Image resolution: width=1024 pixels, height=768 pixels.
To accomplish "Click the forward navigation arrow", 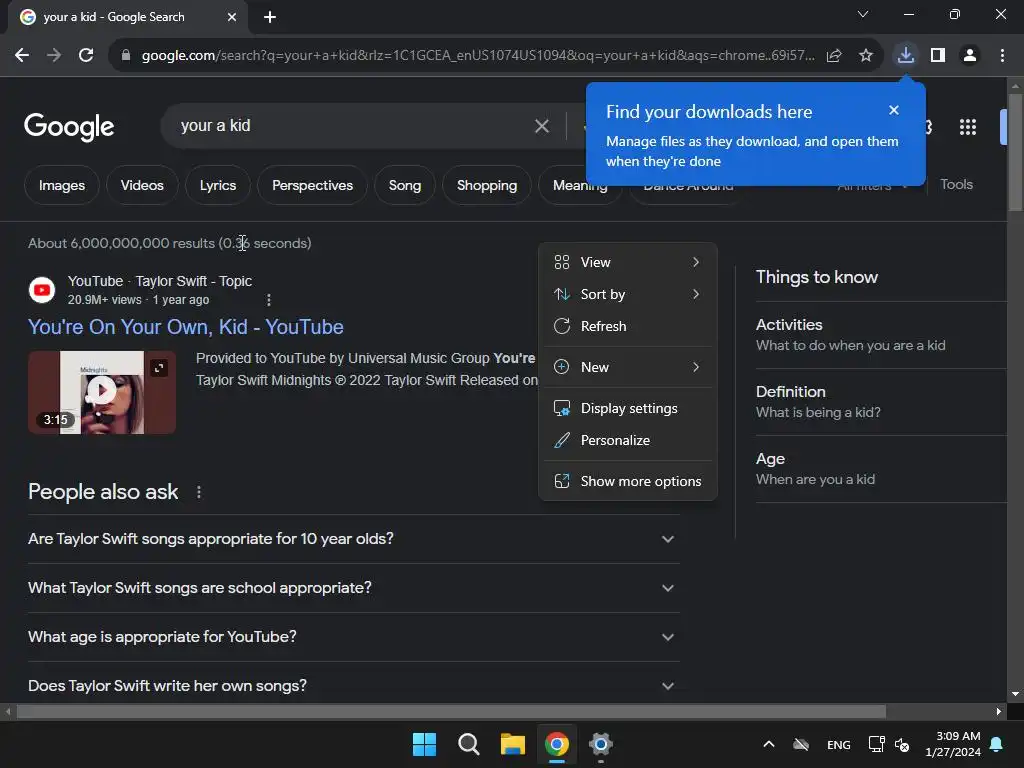I will [54, 56].
